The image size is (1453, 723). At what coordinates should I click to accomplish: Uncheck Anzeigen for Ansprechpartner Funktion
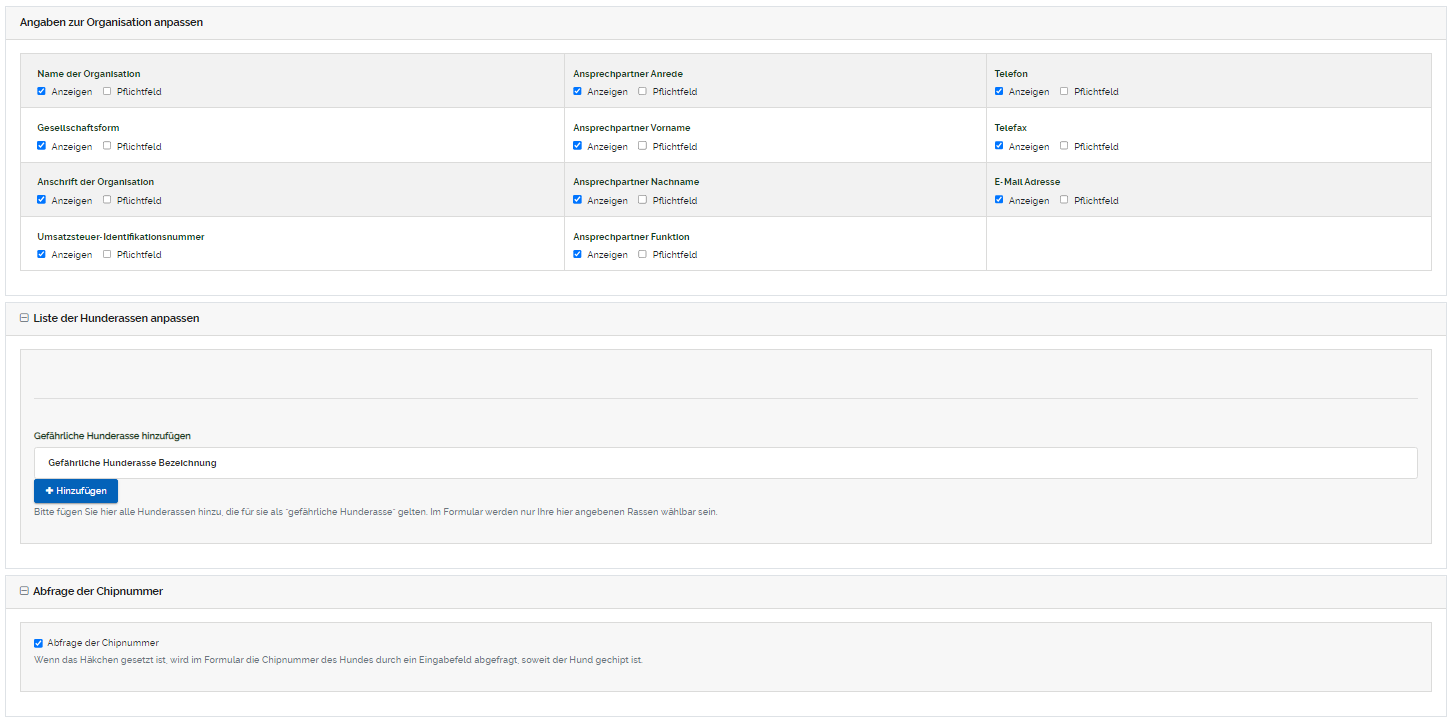click(x=578, y=254)
